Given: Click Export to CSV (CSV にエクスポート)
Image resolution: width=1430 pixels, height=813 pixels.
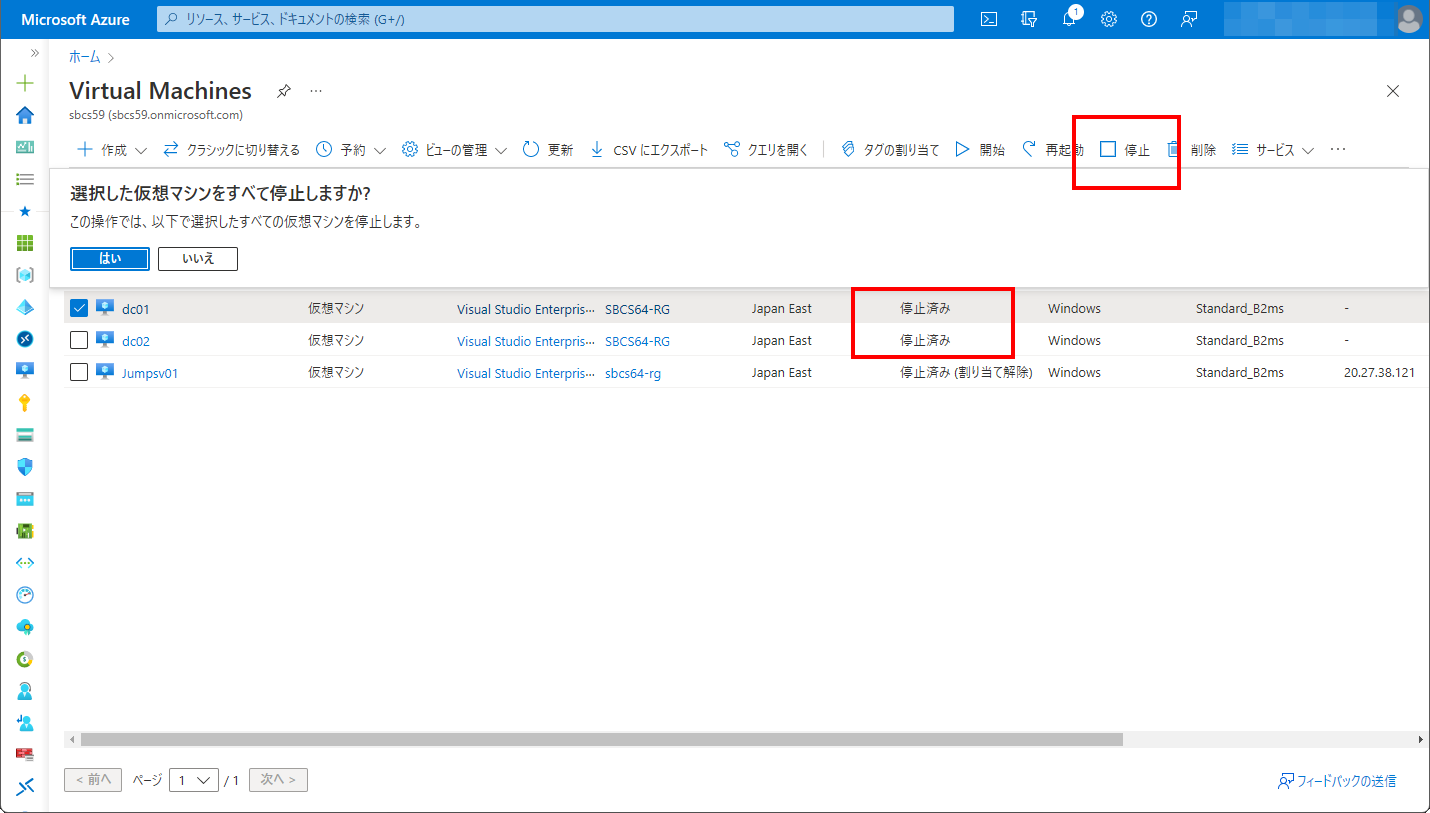Looking at the screenshot, I should click(x=648, y=150).
